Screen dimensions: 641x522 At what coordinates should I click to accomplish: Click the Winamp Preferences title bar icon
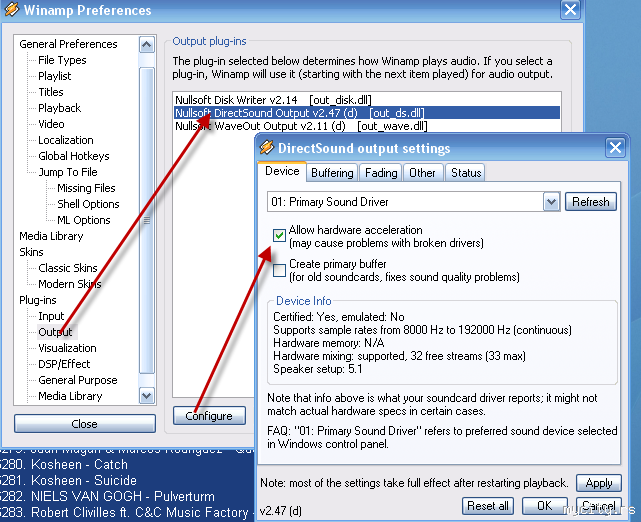tap(11, 9)
